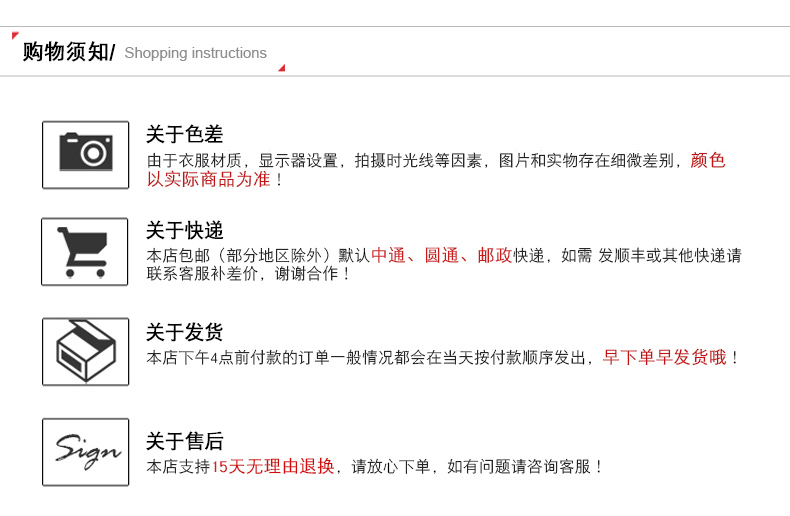Click the red 15天无理由退换 text
The height and width of the screenshot is (516, 790).
(272, 466)
